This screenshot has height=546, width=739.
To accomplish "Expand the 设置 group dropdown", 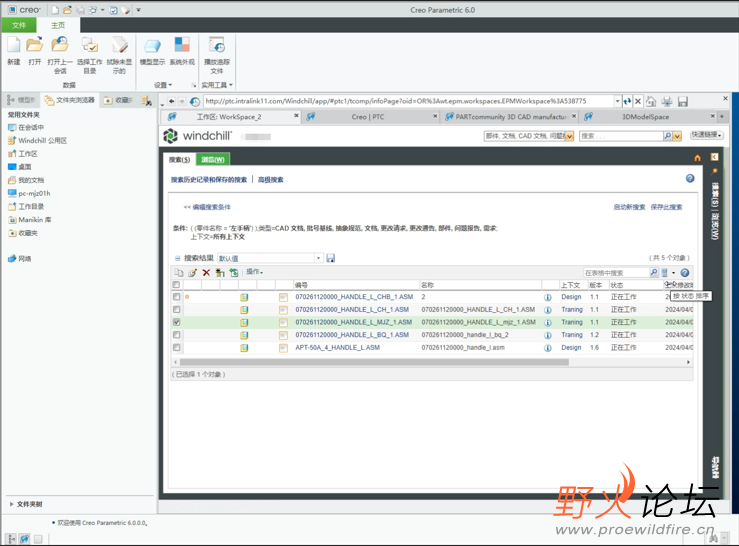I will [163, 85].
